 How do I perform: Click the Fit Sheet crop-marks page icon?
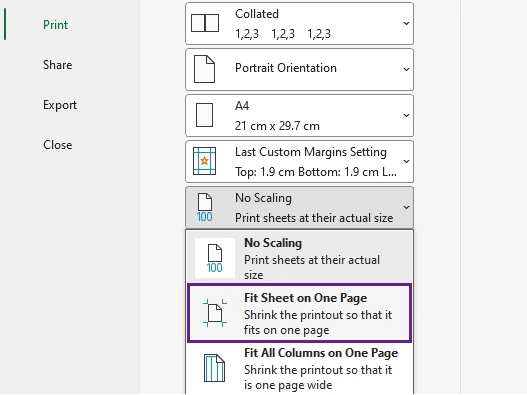click(215, 313)
